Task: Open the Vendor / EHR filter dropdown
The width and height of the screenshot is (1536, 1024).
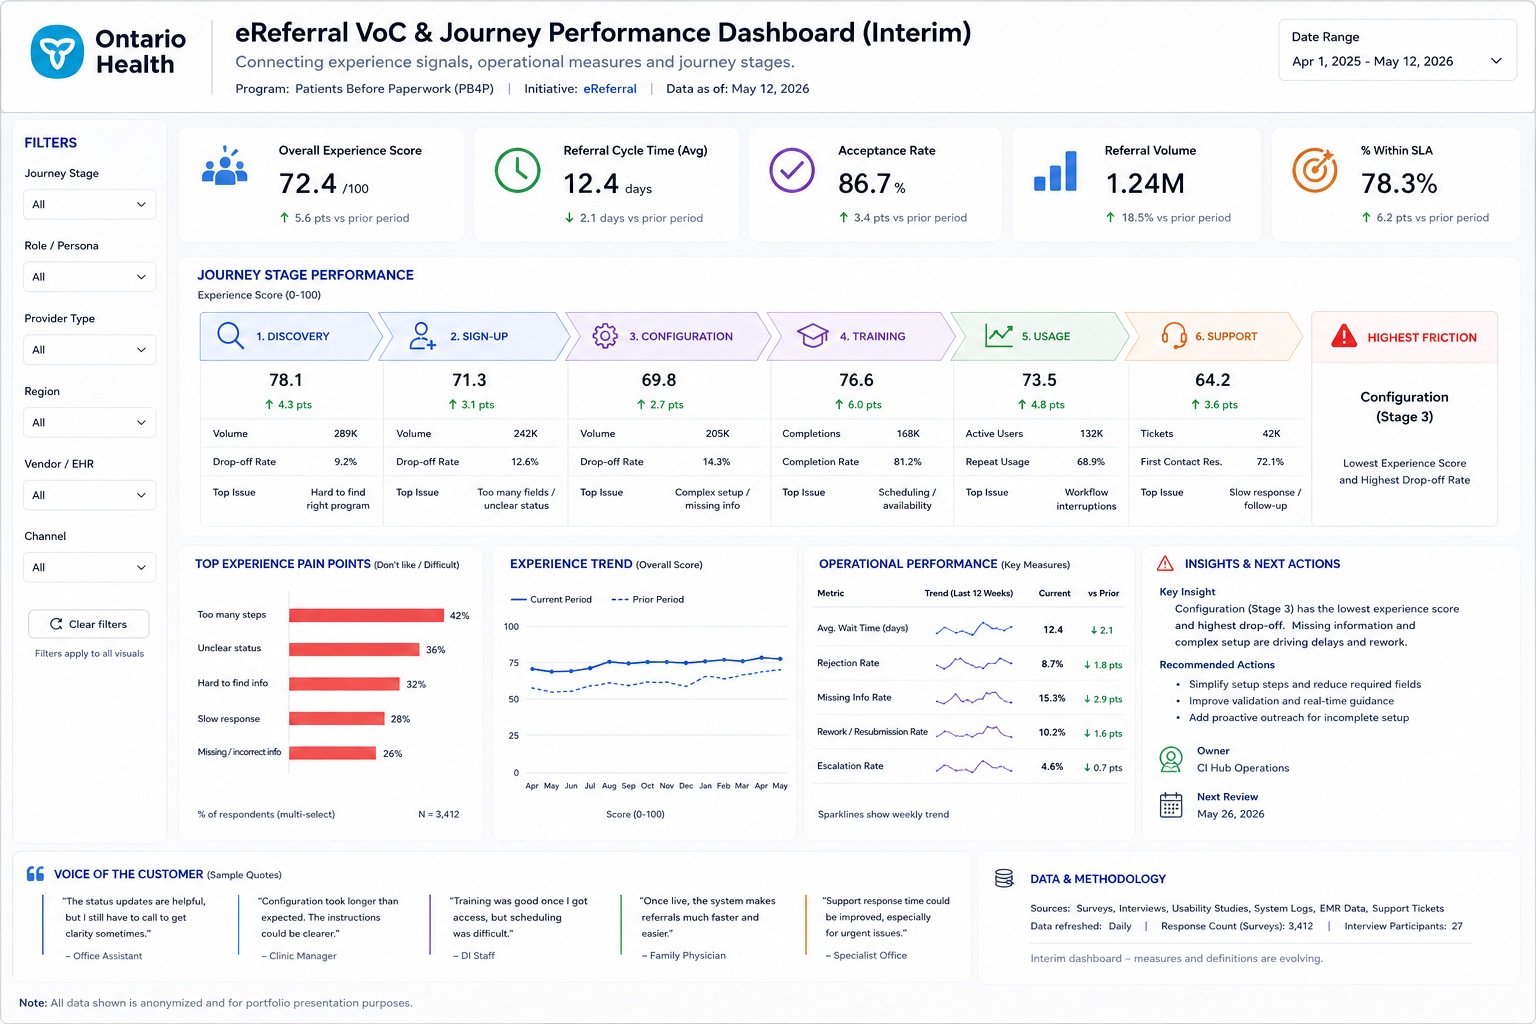Action: click(x=89, y=495)
